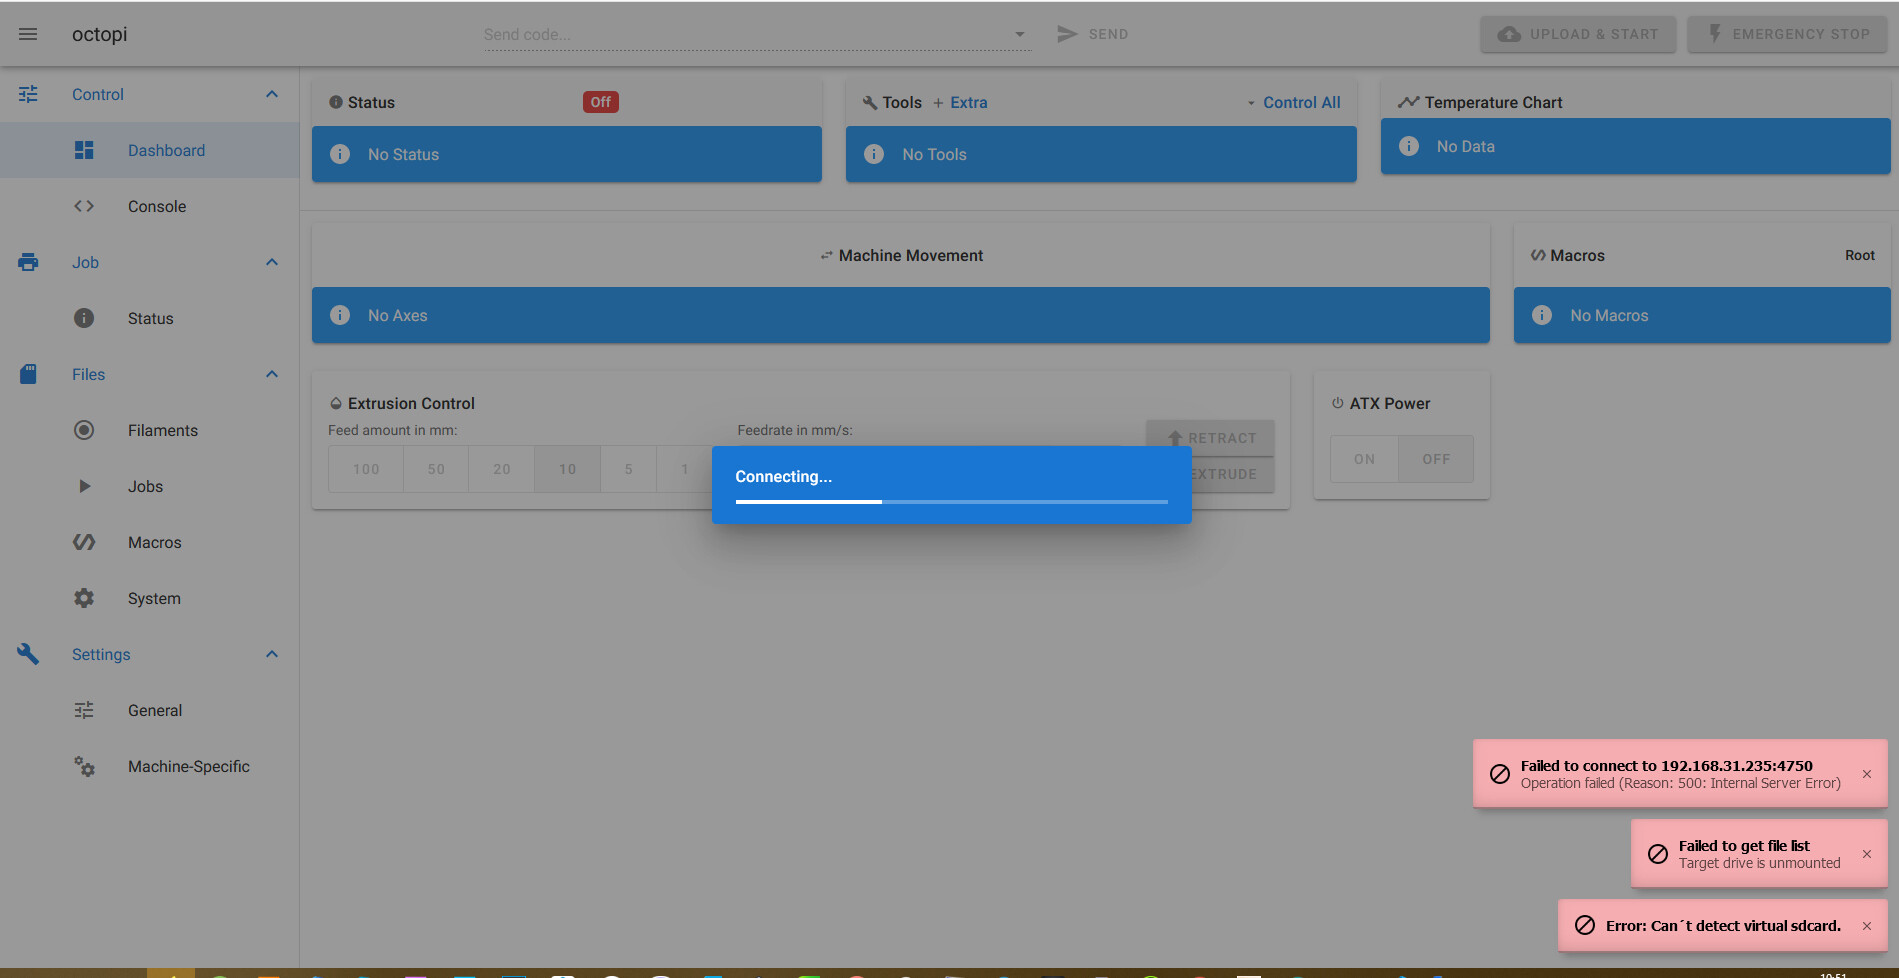Collapse the Settings section chevron
Image resolution: width=1899 pixels, height=978 pixels.
(x=272, y=654)
